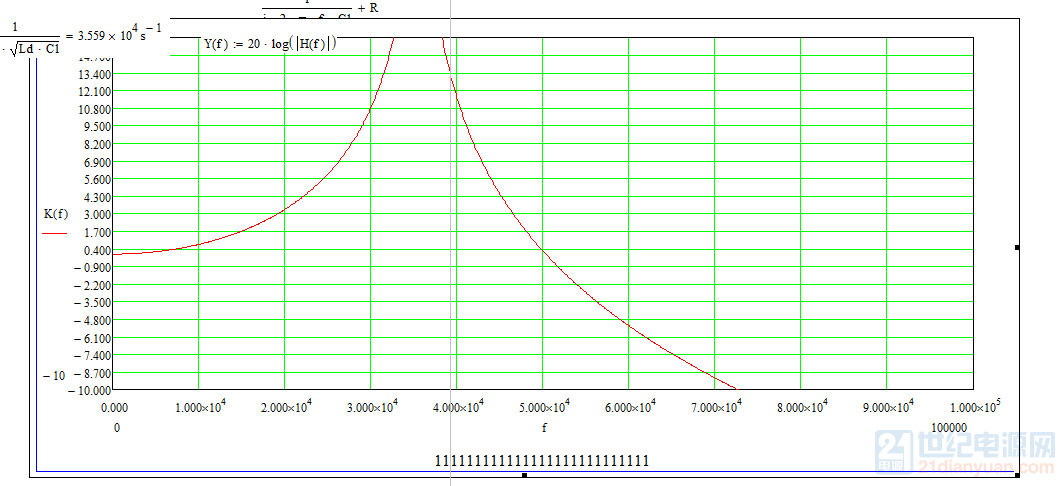1060x486 pixels.
Task: Edit the x-axis lower limit 0
Action: [117, 427]
